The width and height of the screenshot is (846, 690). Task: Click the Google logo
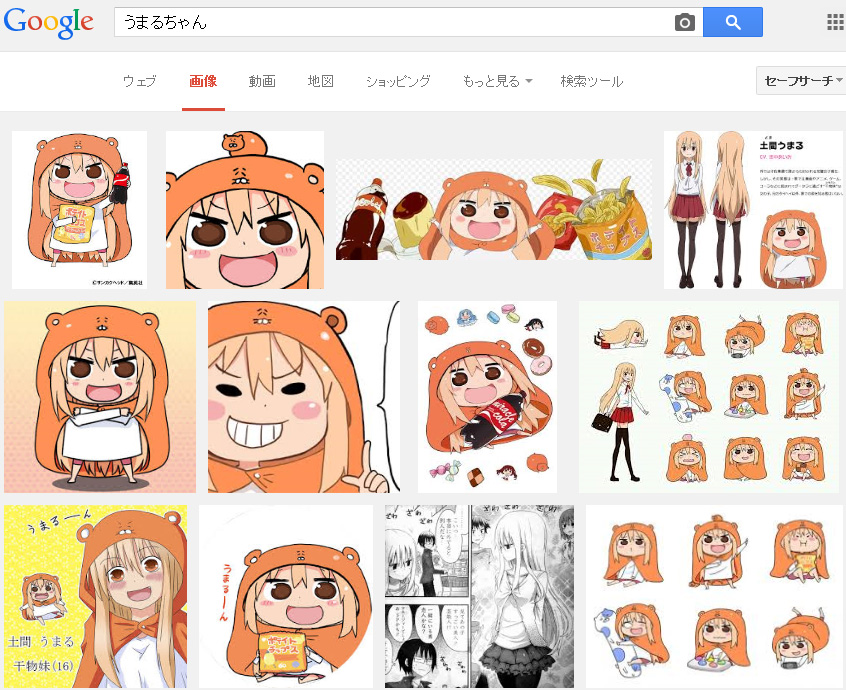49,23
